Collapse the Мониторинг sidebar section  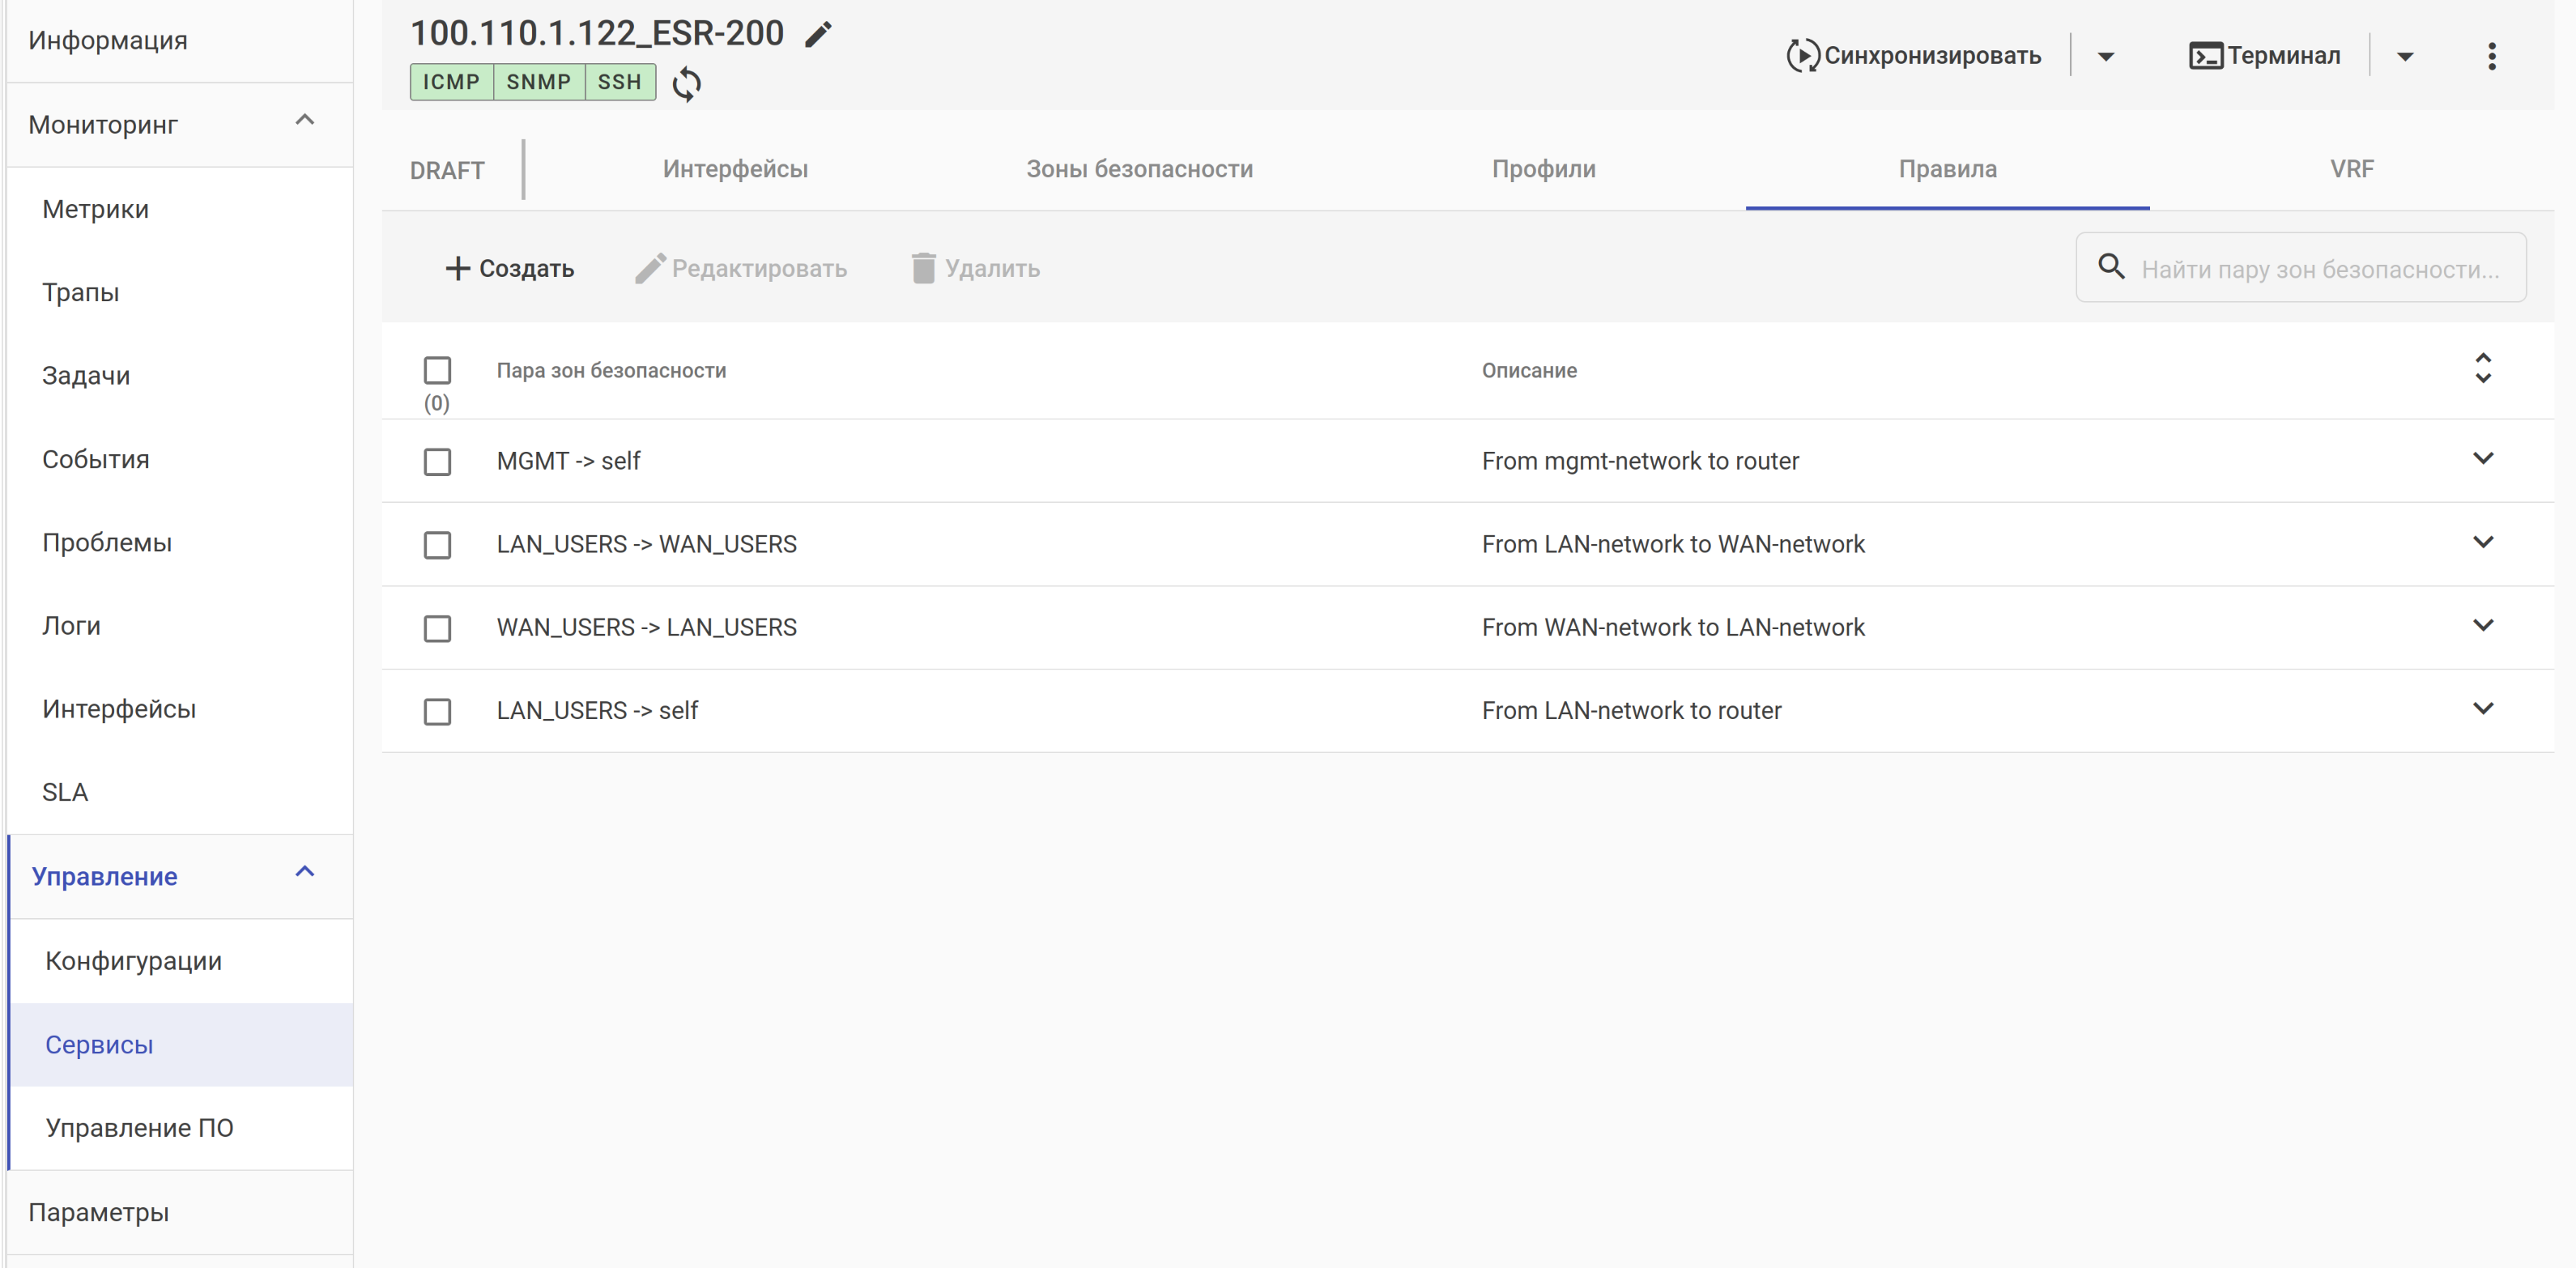[305, 121]
